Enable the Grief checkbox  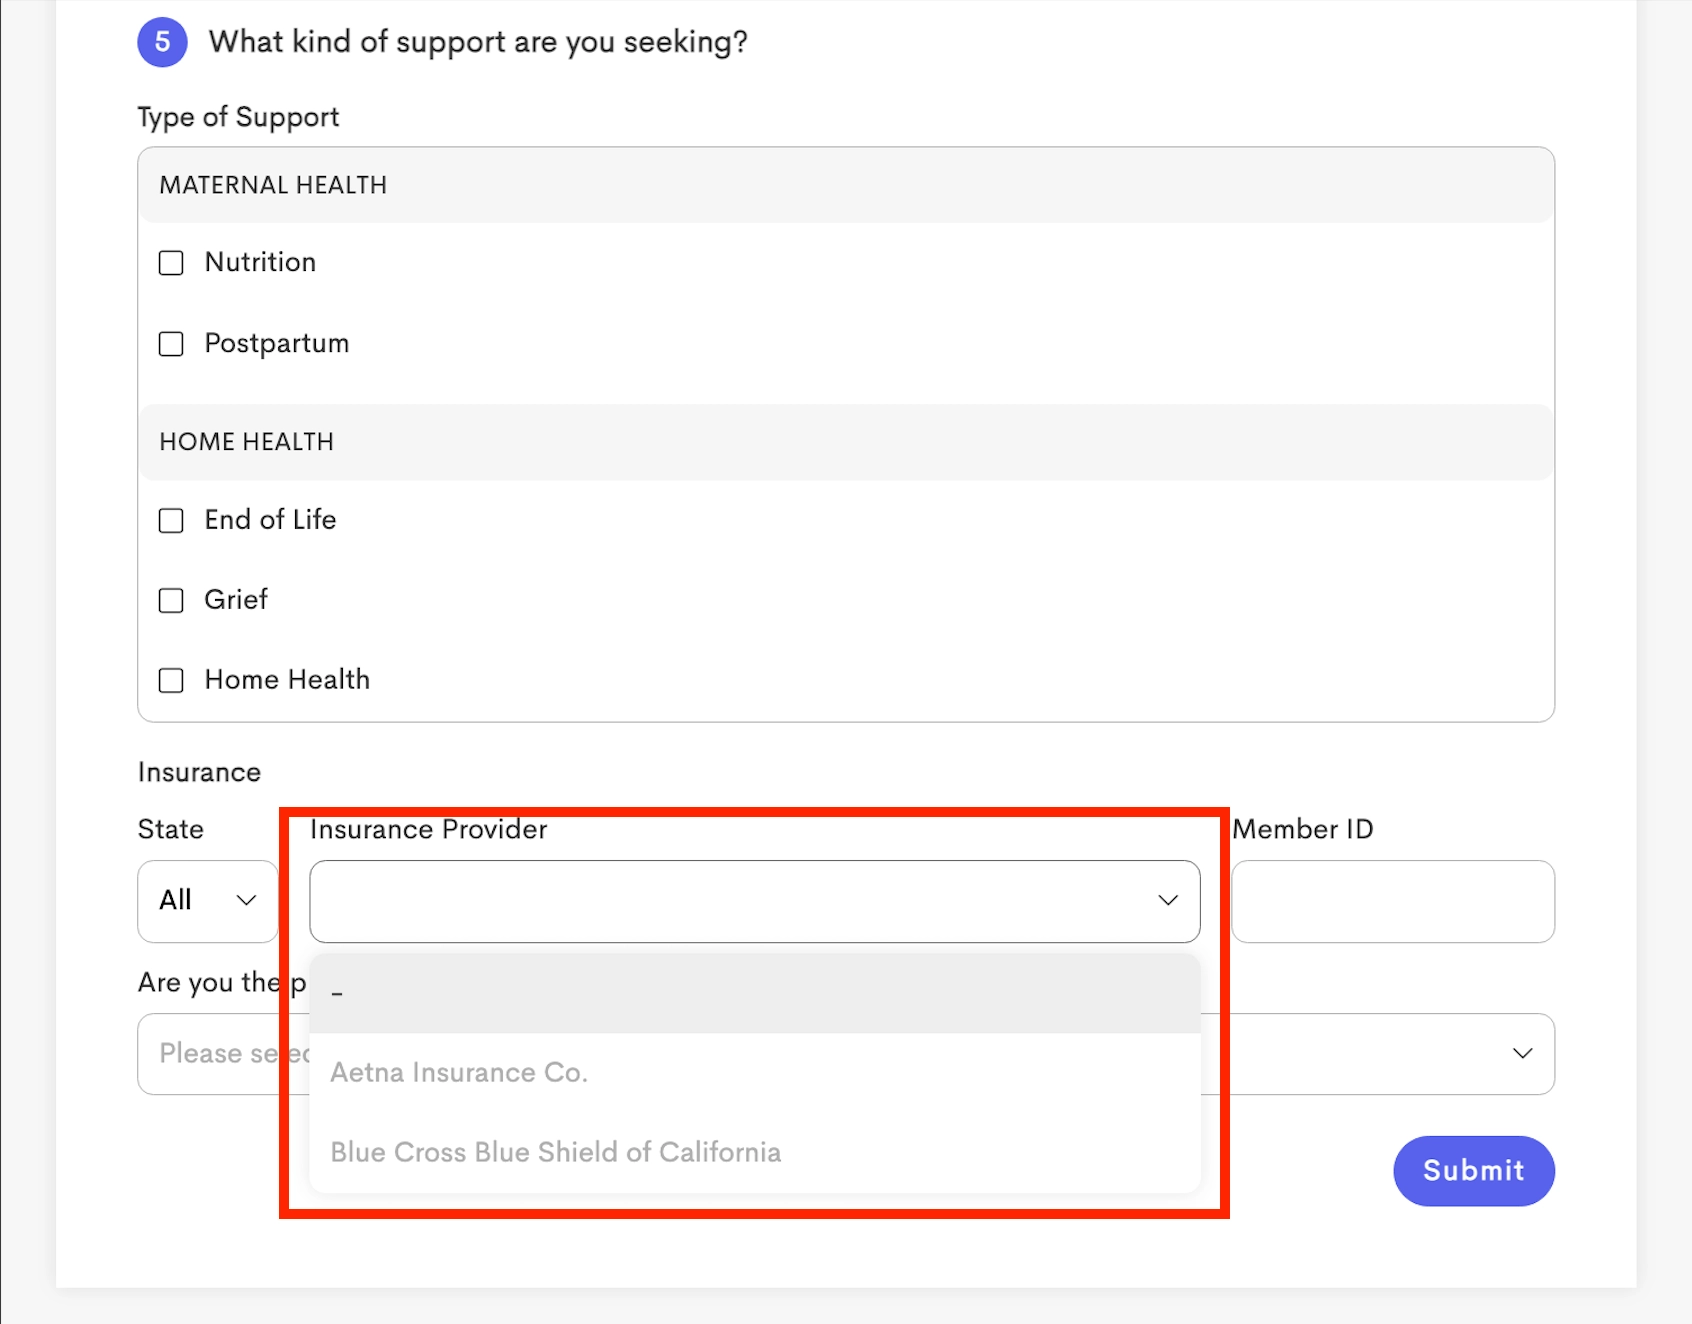pos(171,600)
